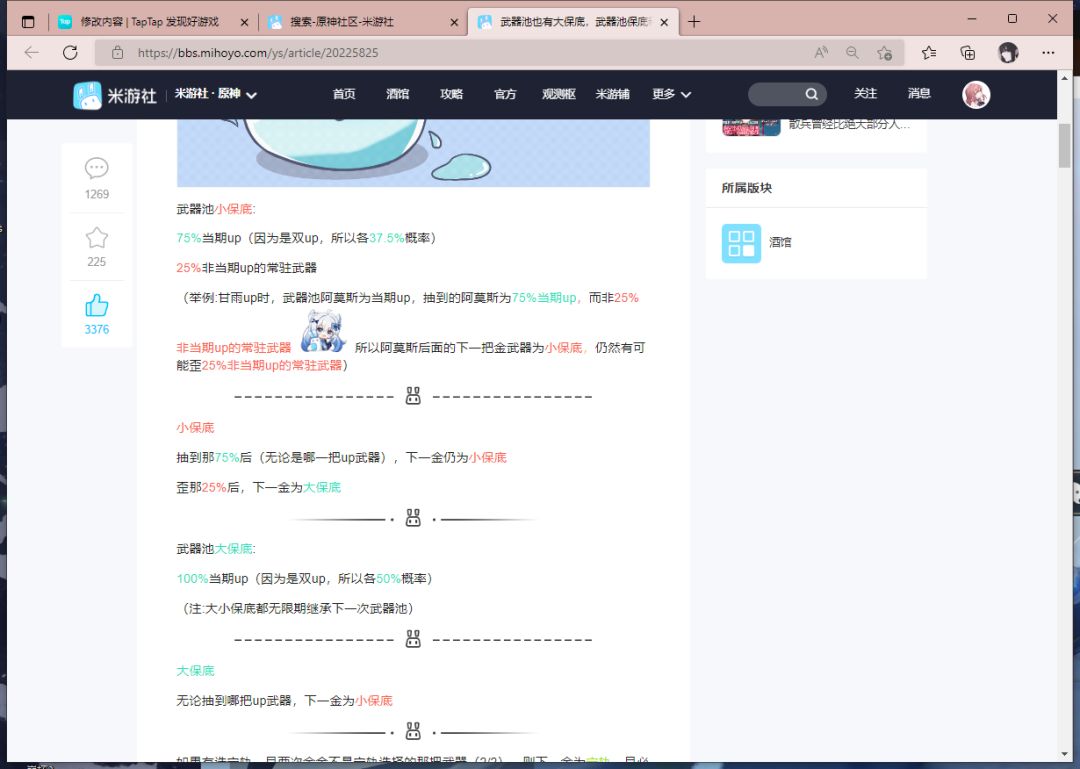The width and height of the screenshot is (1080, 769).
Task: Reload the page with the refresh icon
Action: [x=70, y=53]
